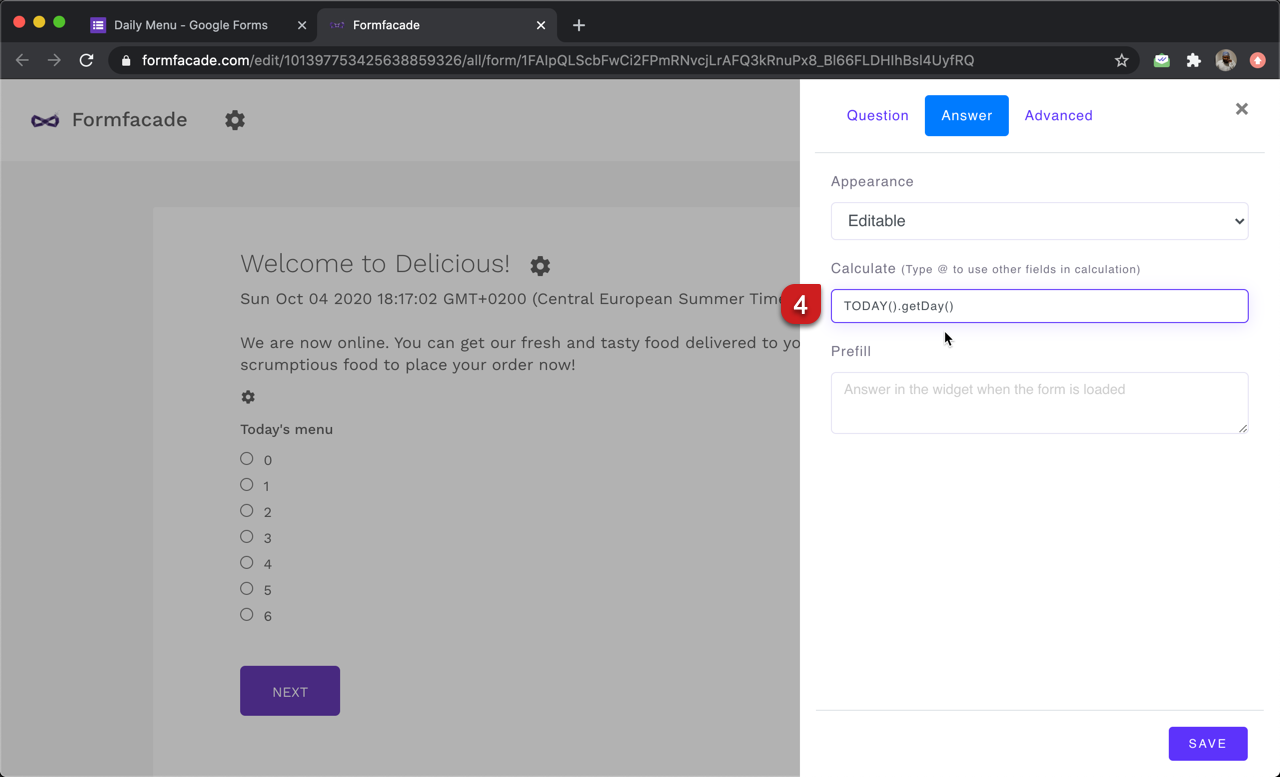
Task: Click small gear above Today's menu
Action: coord(248,397)
